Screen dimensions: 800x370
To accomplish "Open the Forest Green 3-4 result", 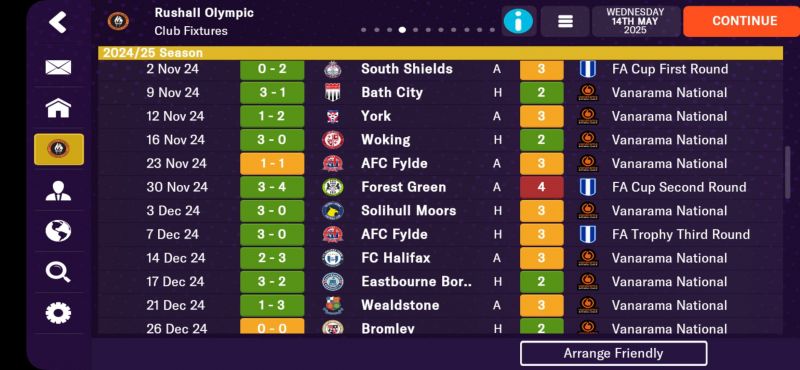I will [x=272, y=187].
